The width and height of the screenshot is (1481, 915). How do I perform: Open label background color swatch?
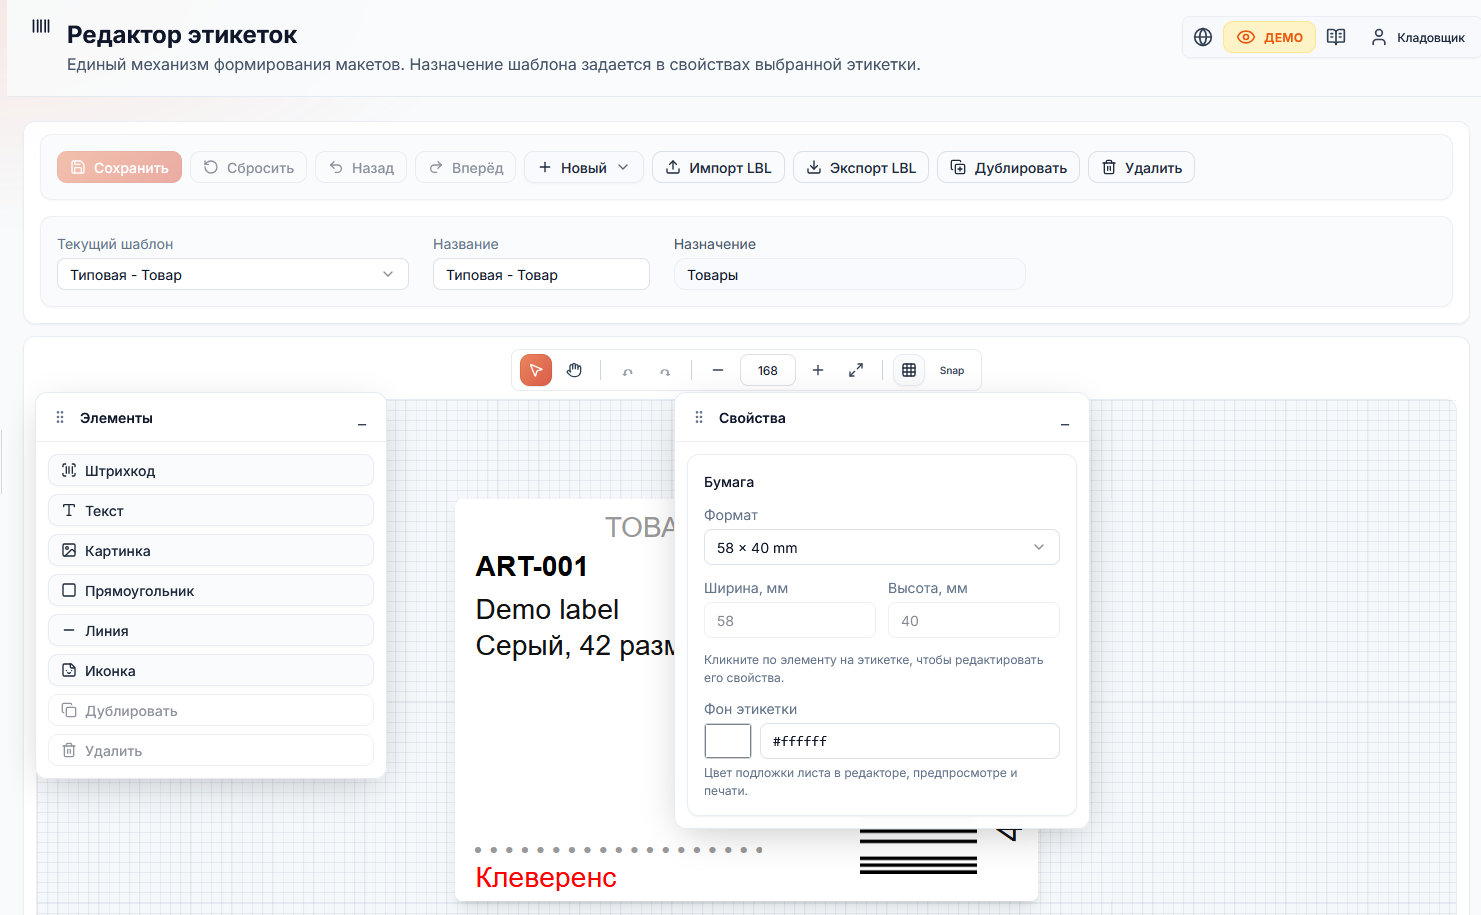tap(728, 741)
